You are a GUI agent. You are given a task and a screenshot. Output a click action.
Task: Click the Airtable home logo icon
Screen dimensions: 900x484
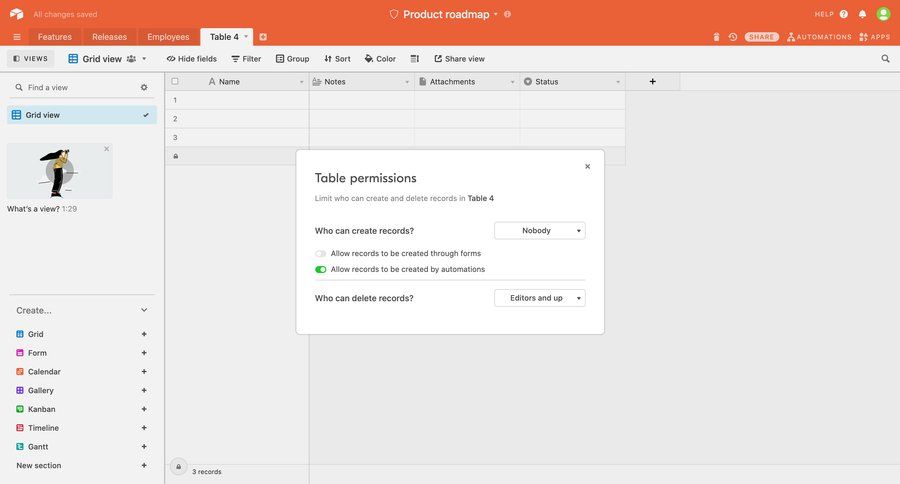16,14
